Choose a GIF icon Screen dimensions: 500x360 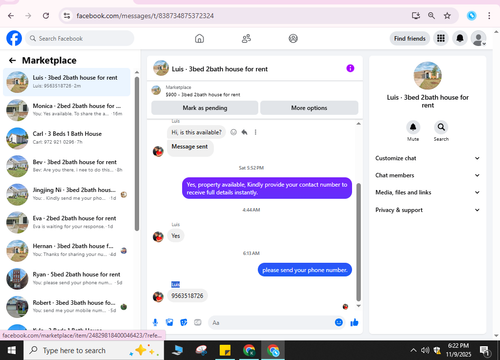tap(198, 322)
